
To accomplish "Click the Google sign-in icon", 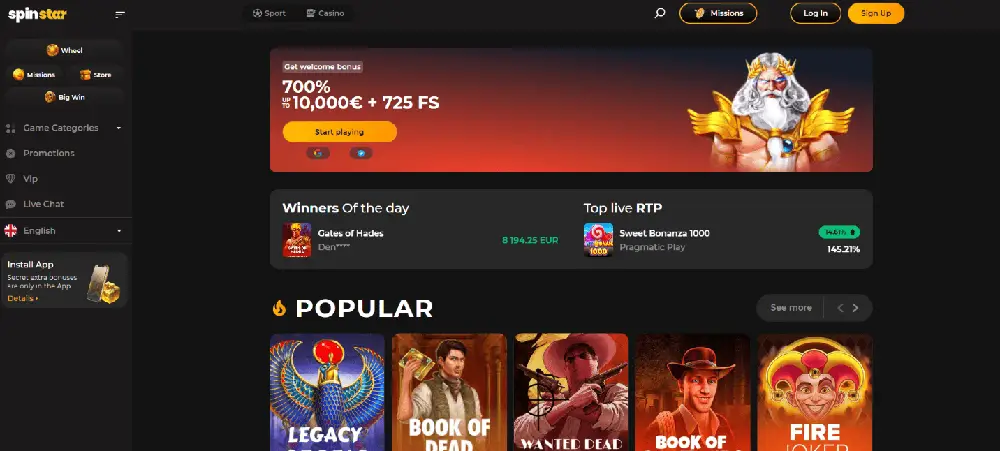I will point(318,153).
